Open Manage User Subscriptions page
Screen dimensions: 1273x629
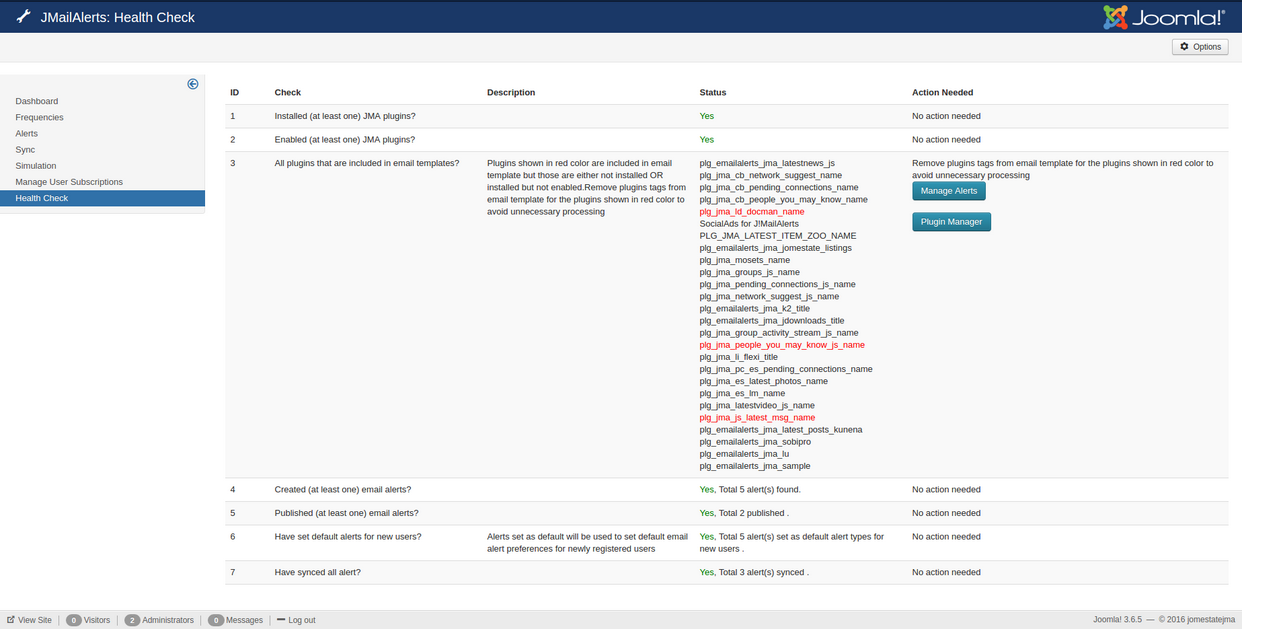pyautogui.click(x=69, y=182)
